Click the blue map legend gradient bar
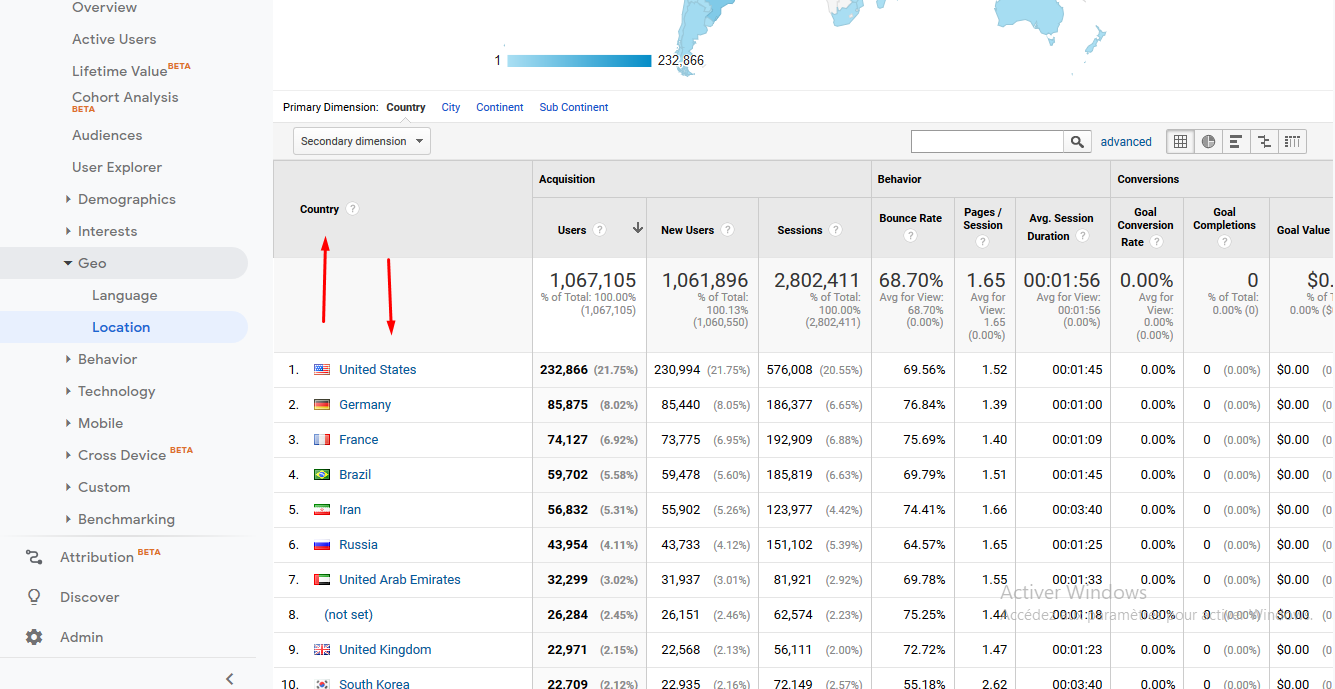This screenshot has width=1335, height=689. click(580, 60)
